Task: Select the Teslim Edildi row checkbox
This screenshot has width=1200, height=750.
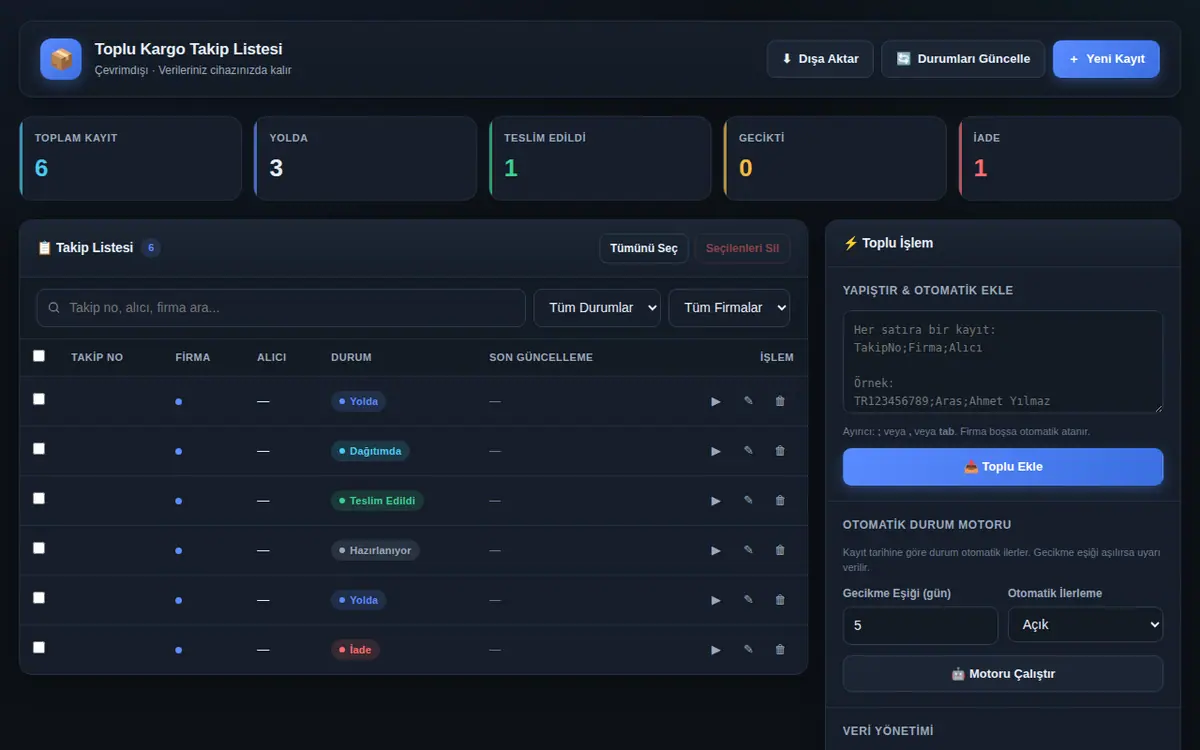Action: pyautogui.click(x=39, y=498)
